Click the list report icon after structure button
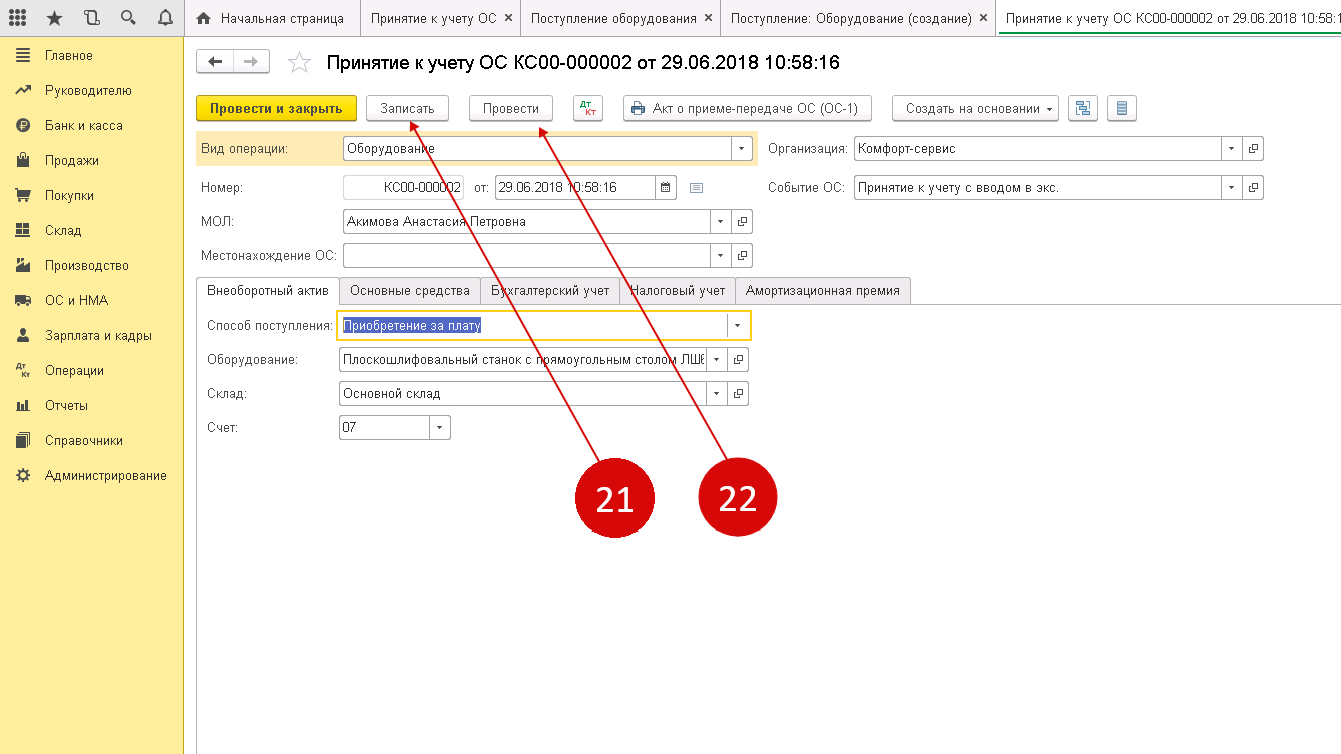This screenshot has width=1341, height=754. 1121,109
